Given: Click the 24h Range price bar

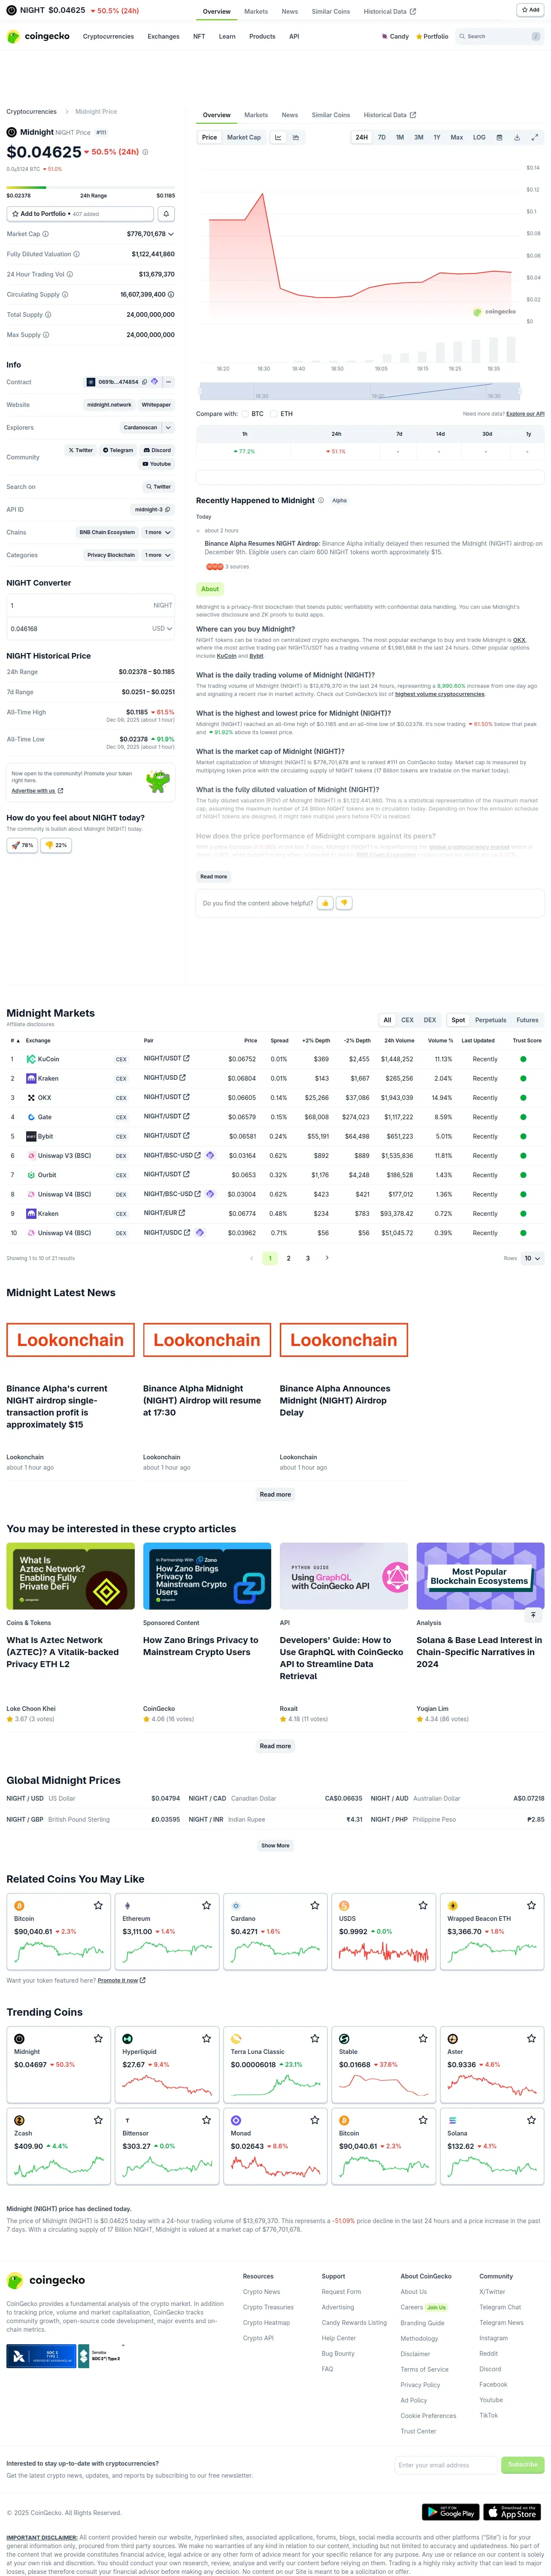Looking at the screenshot, I should pyautogui.click(x=90, y=188).
